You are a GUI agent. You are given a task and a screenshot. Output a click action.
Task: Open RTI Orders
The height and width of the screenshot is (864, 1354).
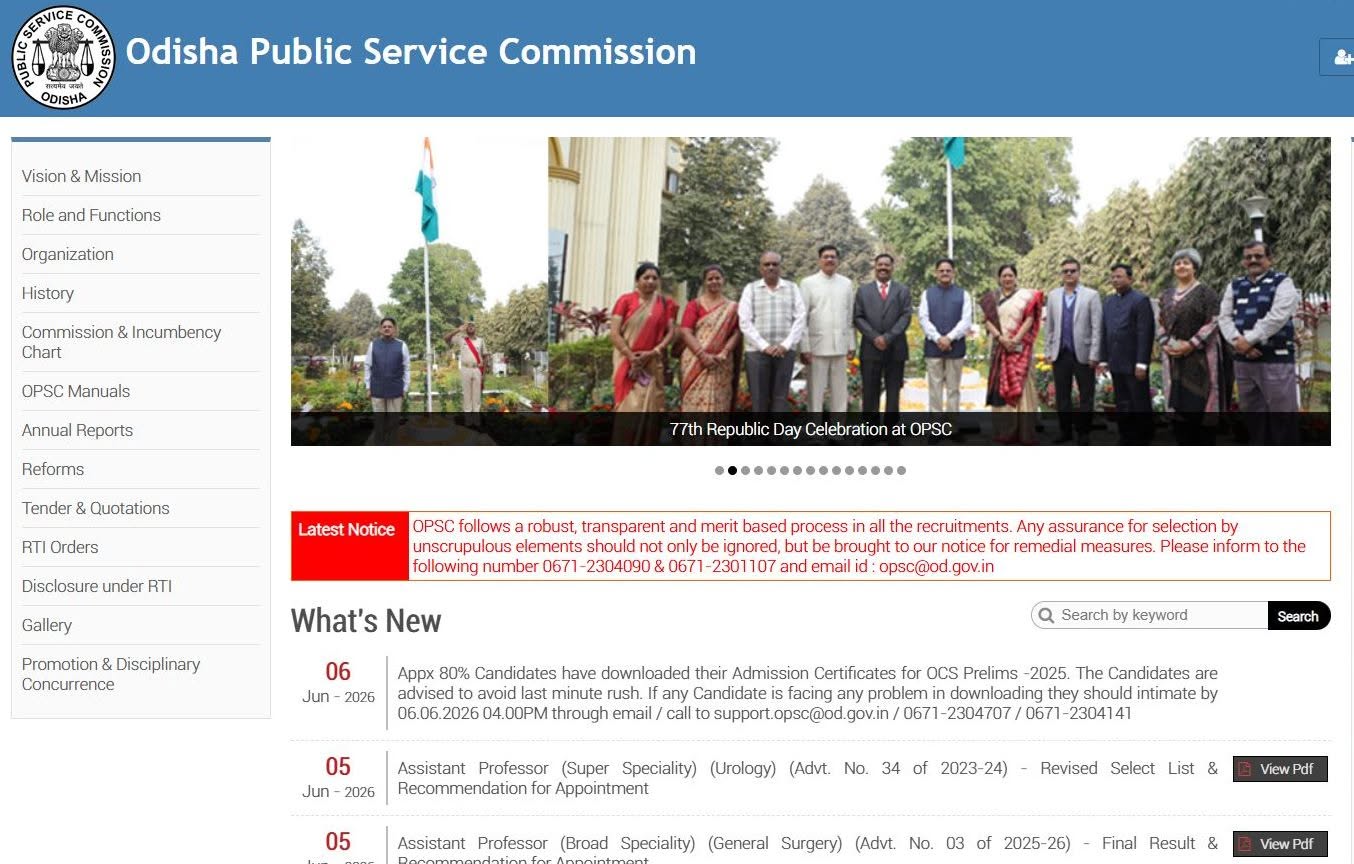point(60,547)
